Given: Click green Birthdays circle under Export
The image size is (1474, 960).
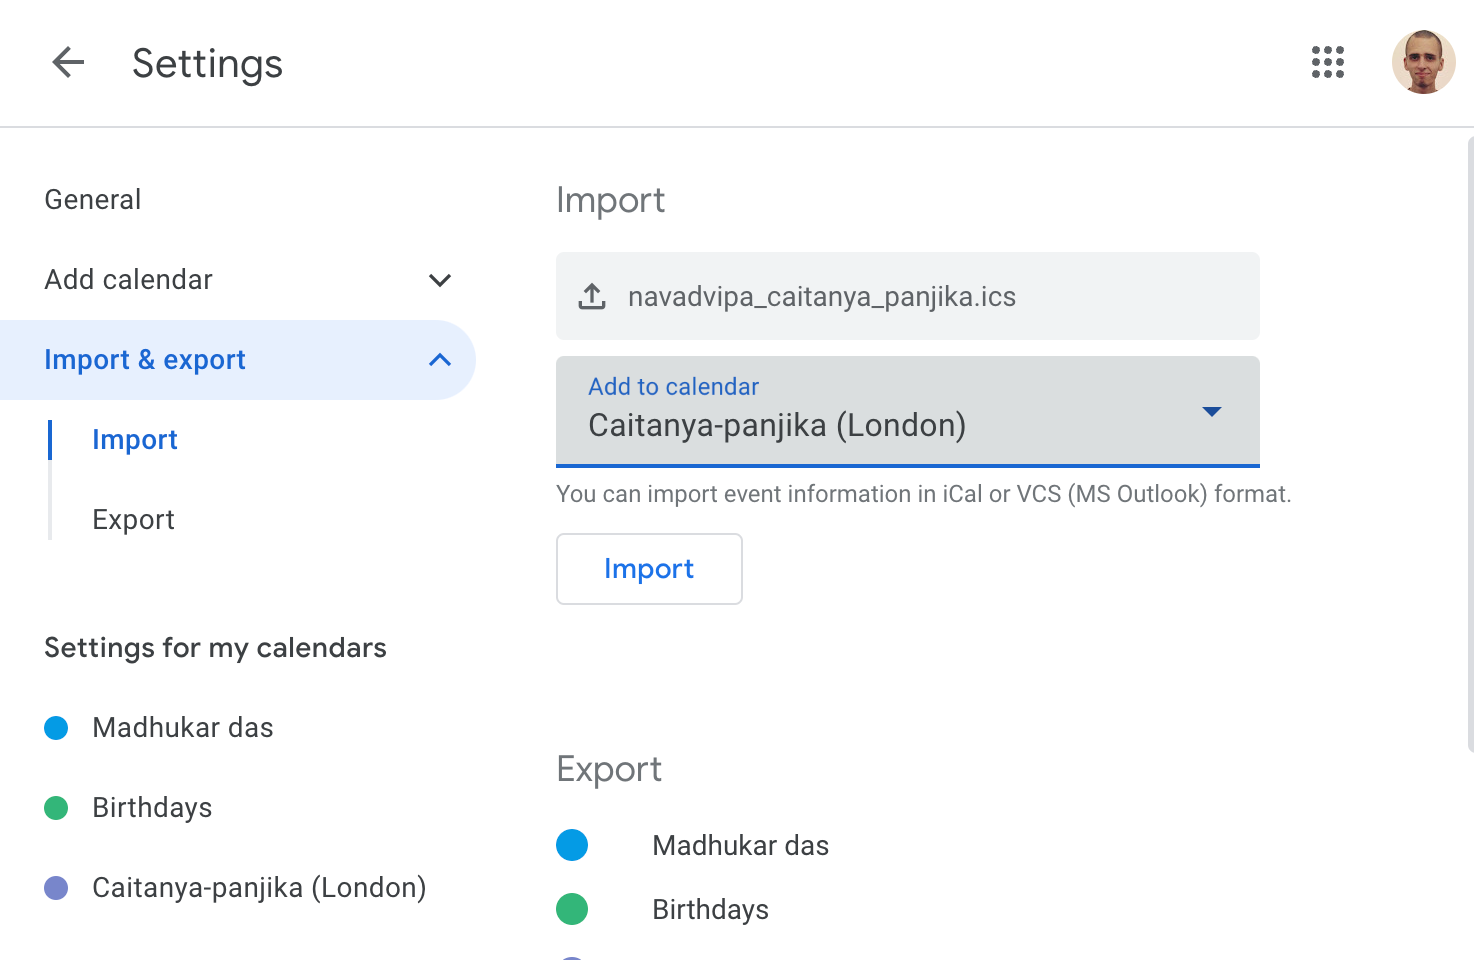Looking at the screenshot, I should (x=572, y=909).
